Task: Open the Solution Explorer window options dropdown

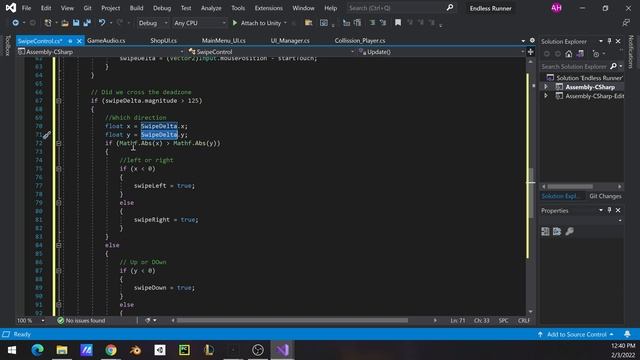Action: 600,41
